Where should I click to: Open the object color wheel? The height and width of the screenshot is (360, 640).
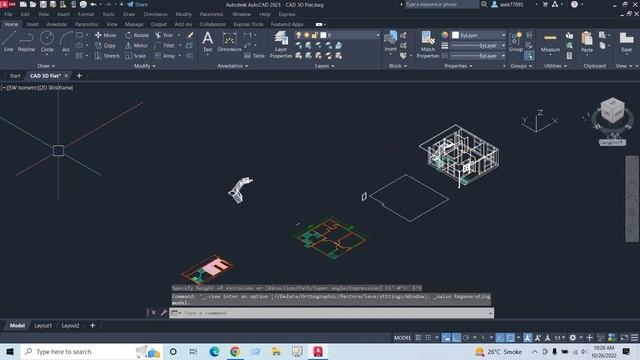point(444,35)
